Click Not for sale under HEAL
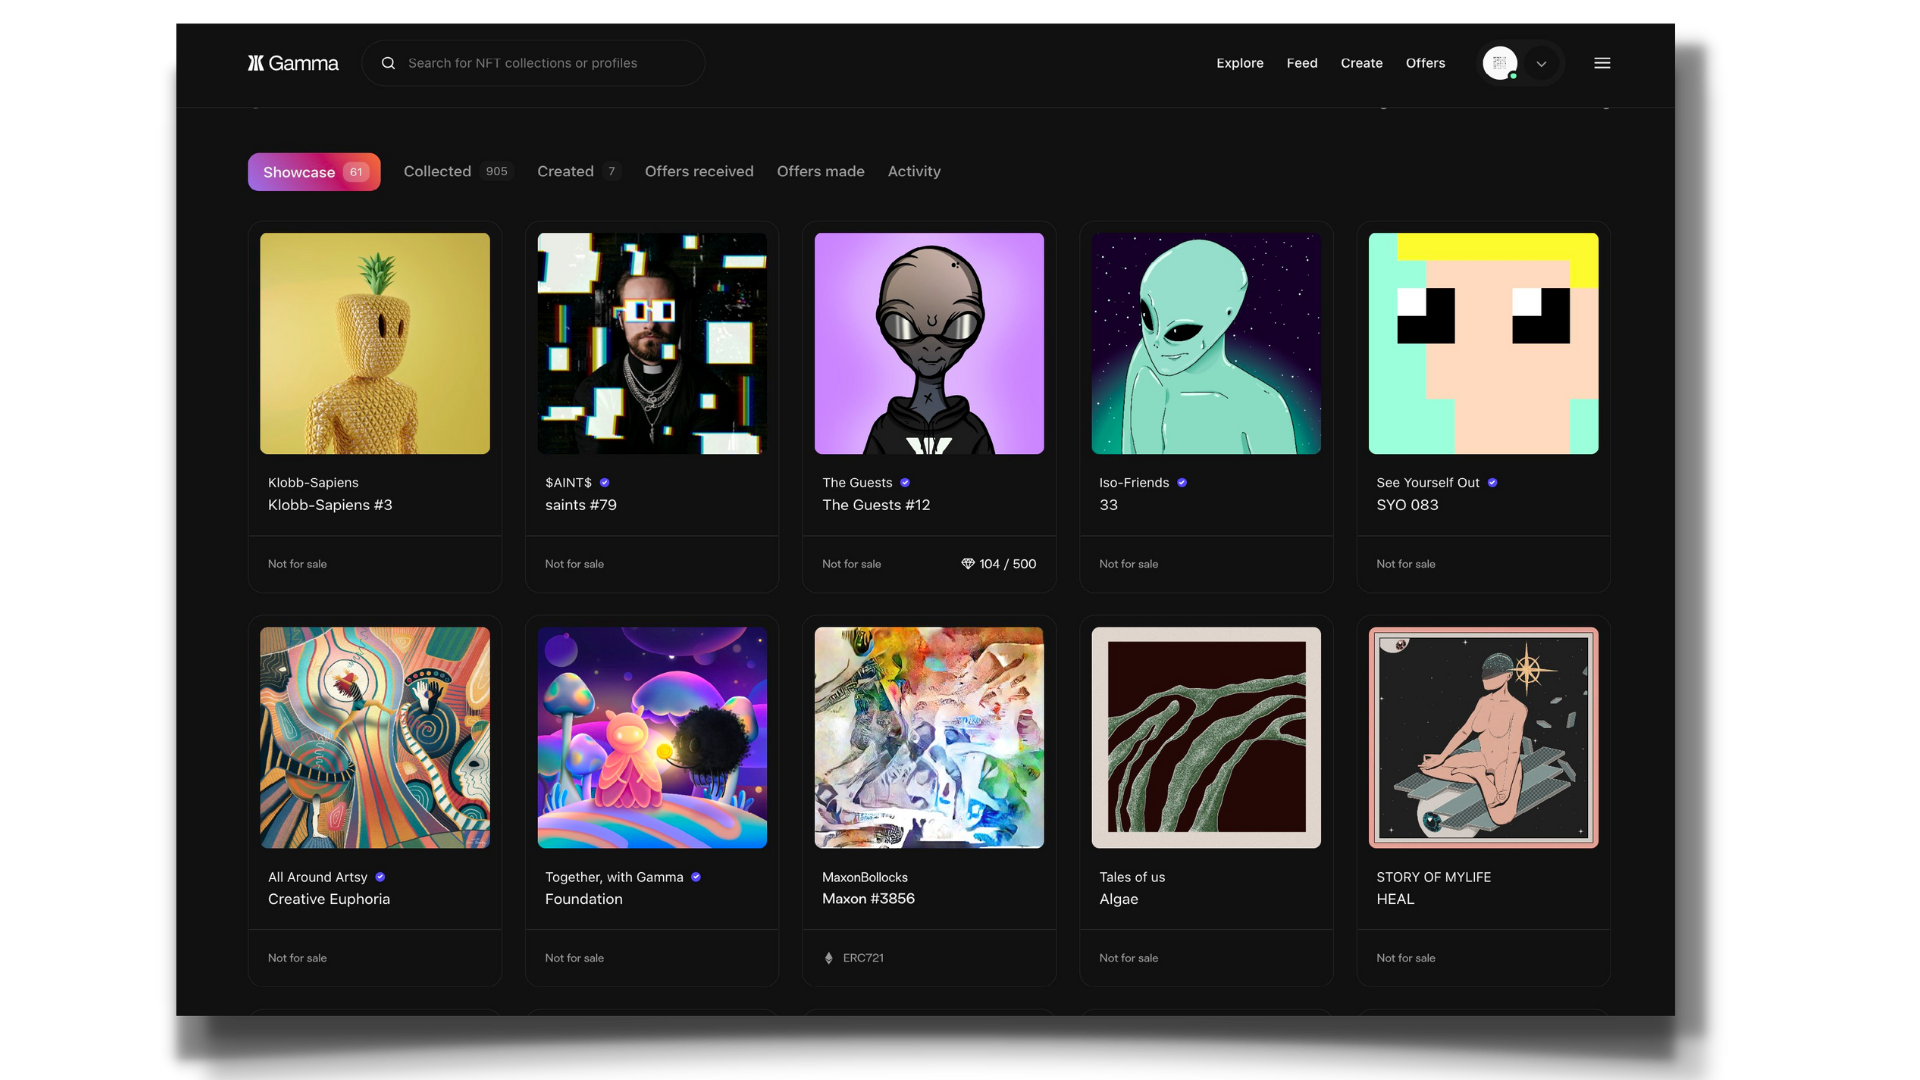The image size is (1920, 1080). (1405, 958)
